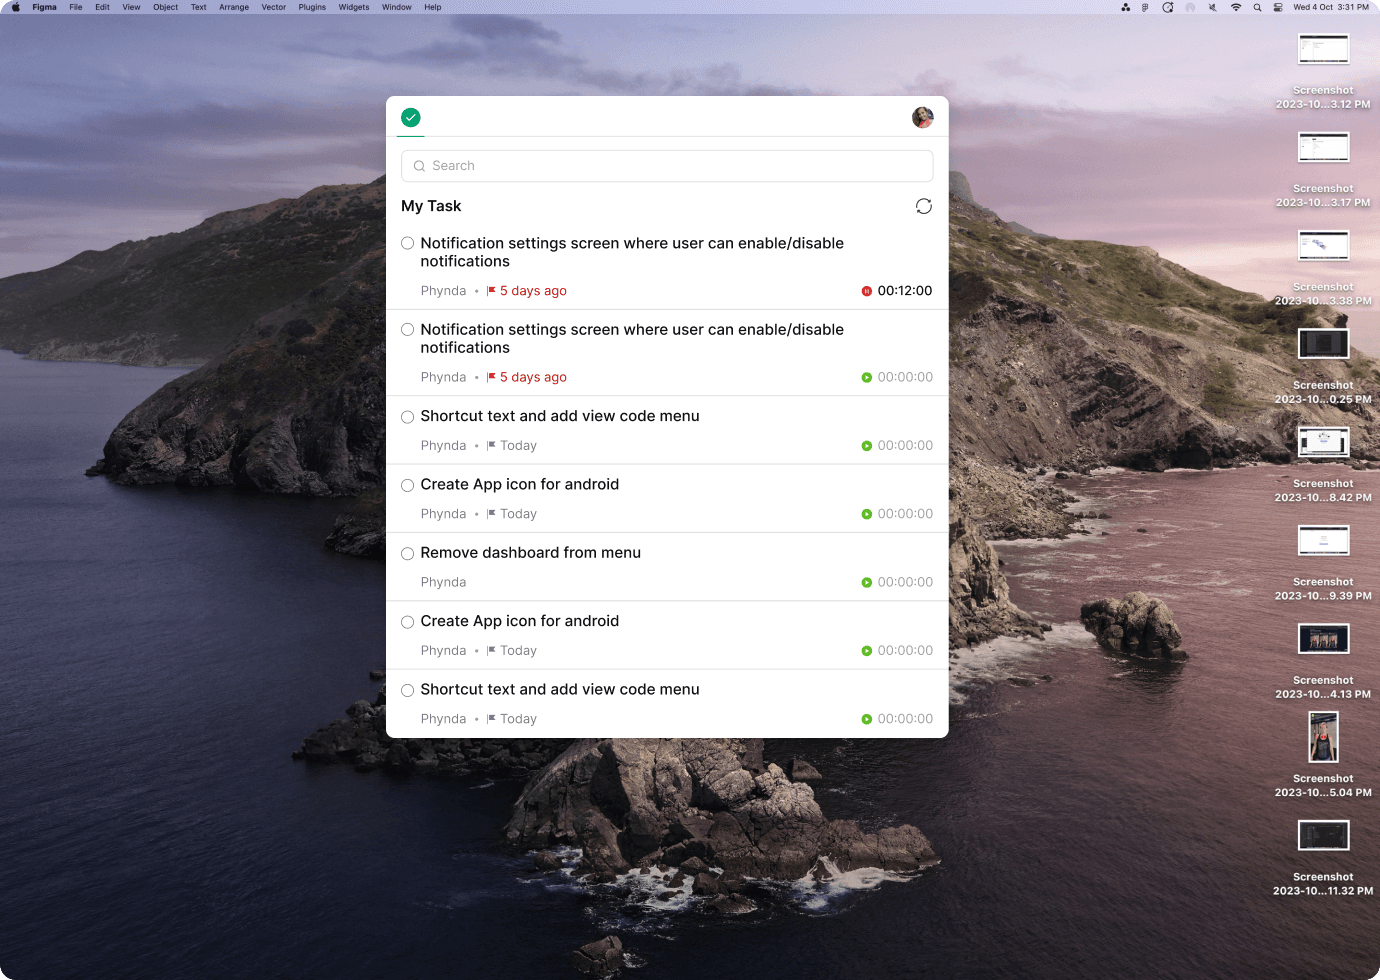Start the timer on the second notification task
The image size is (1380, 980).
[x=866, y=377]
